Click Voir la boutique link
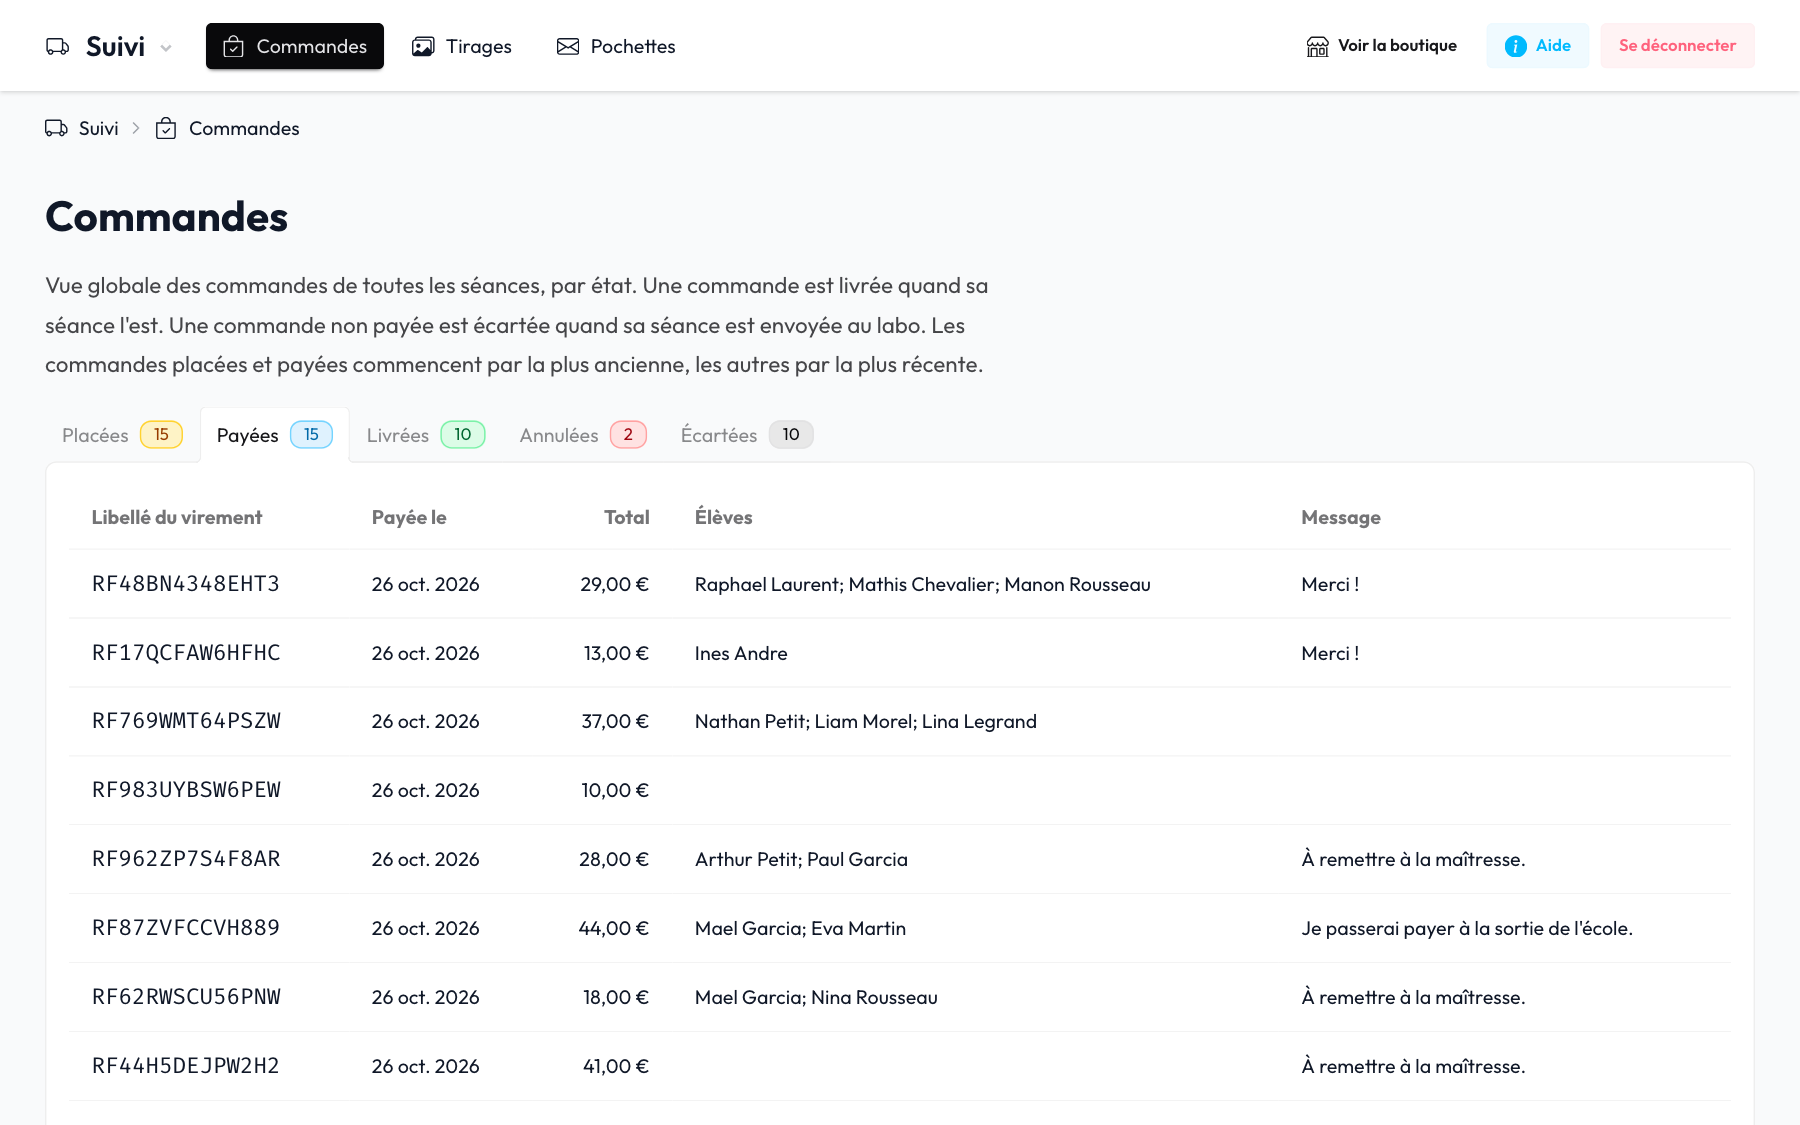 click(1382, 46)
